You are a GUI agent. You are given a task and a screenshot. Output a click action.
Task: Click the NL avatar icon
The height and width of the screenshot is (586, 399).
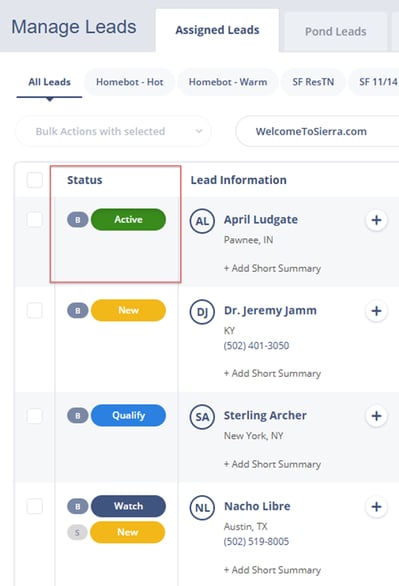click(x=202, y=508)
